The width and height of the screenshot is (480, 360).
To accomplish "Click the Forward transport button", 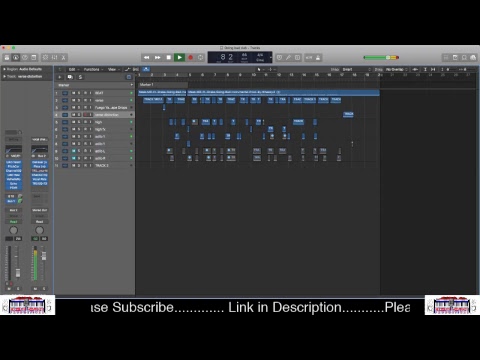I will (158, 58).
